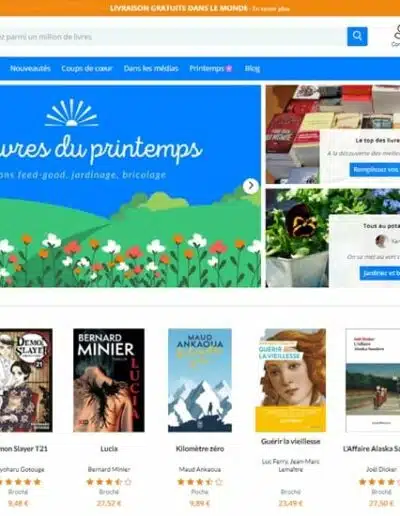This screenshot has width=400, height=516.
Task: Click star rating under Lucia
Action: [109, 482]
